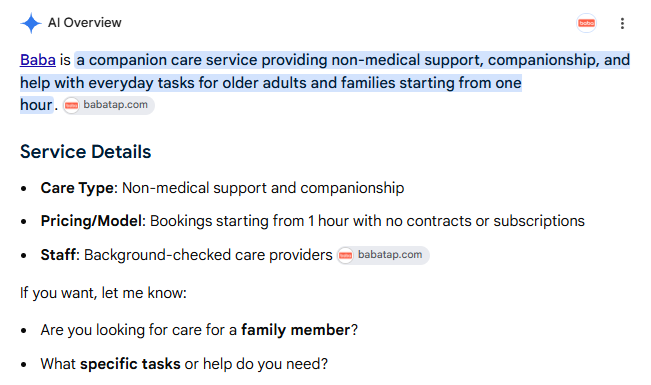Click the babatap.com source chip after 'hour'
This screenshot has height=385, width=651.
tap(109, 105)
